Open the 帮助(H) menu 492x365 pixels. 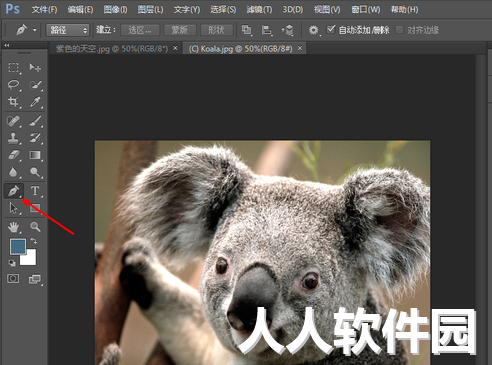tap(404, 9)
